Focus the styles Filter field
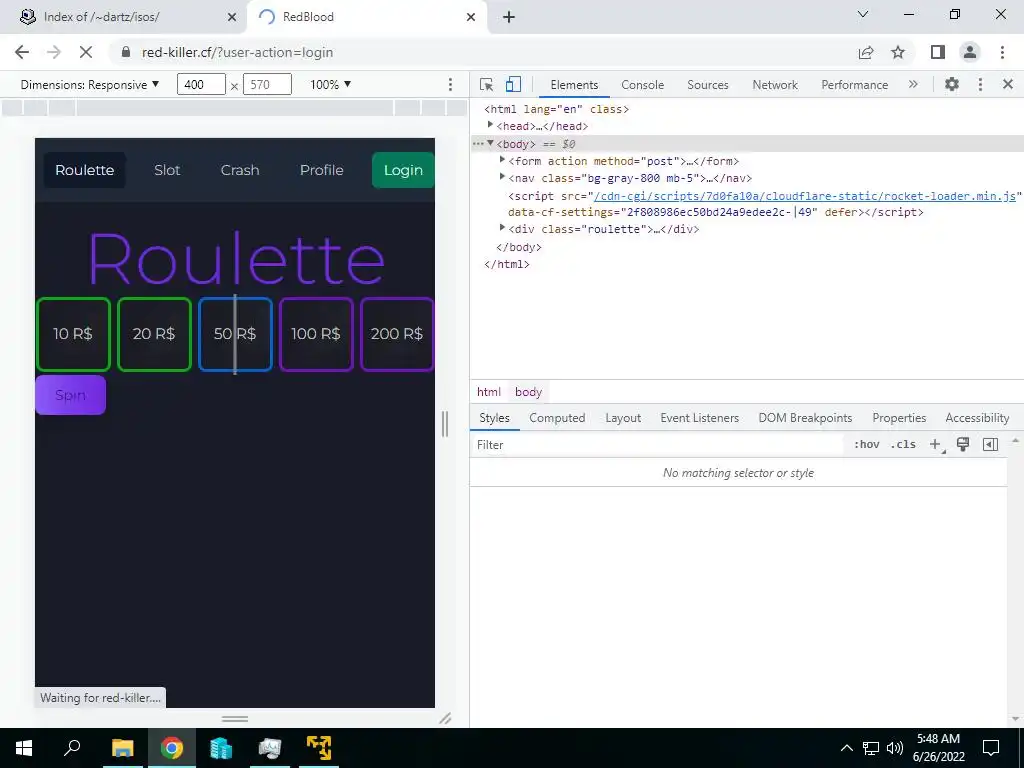Viewport: 1024px width, 768px height. coord(658,445)
